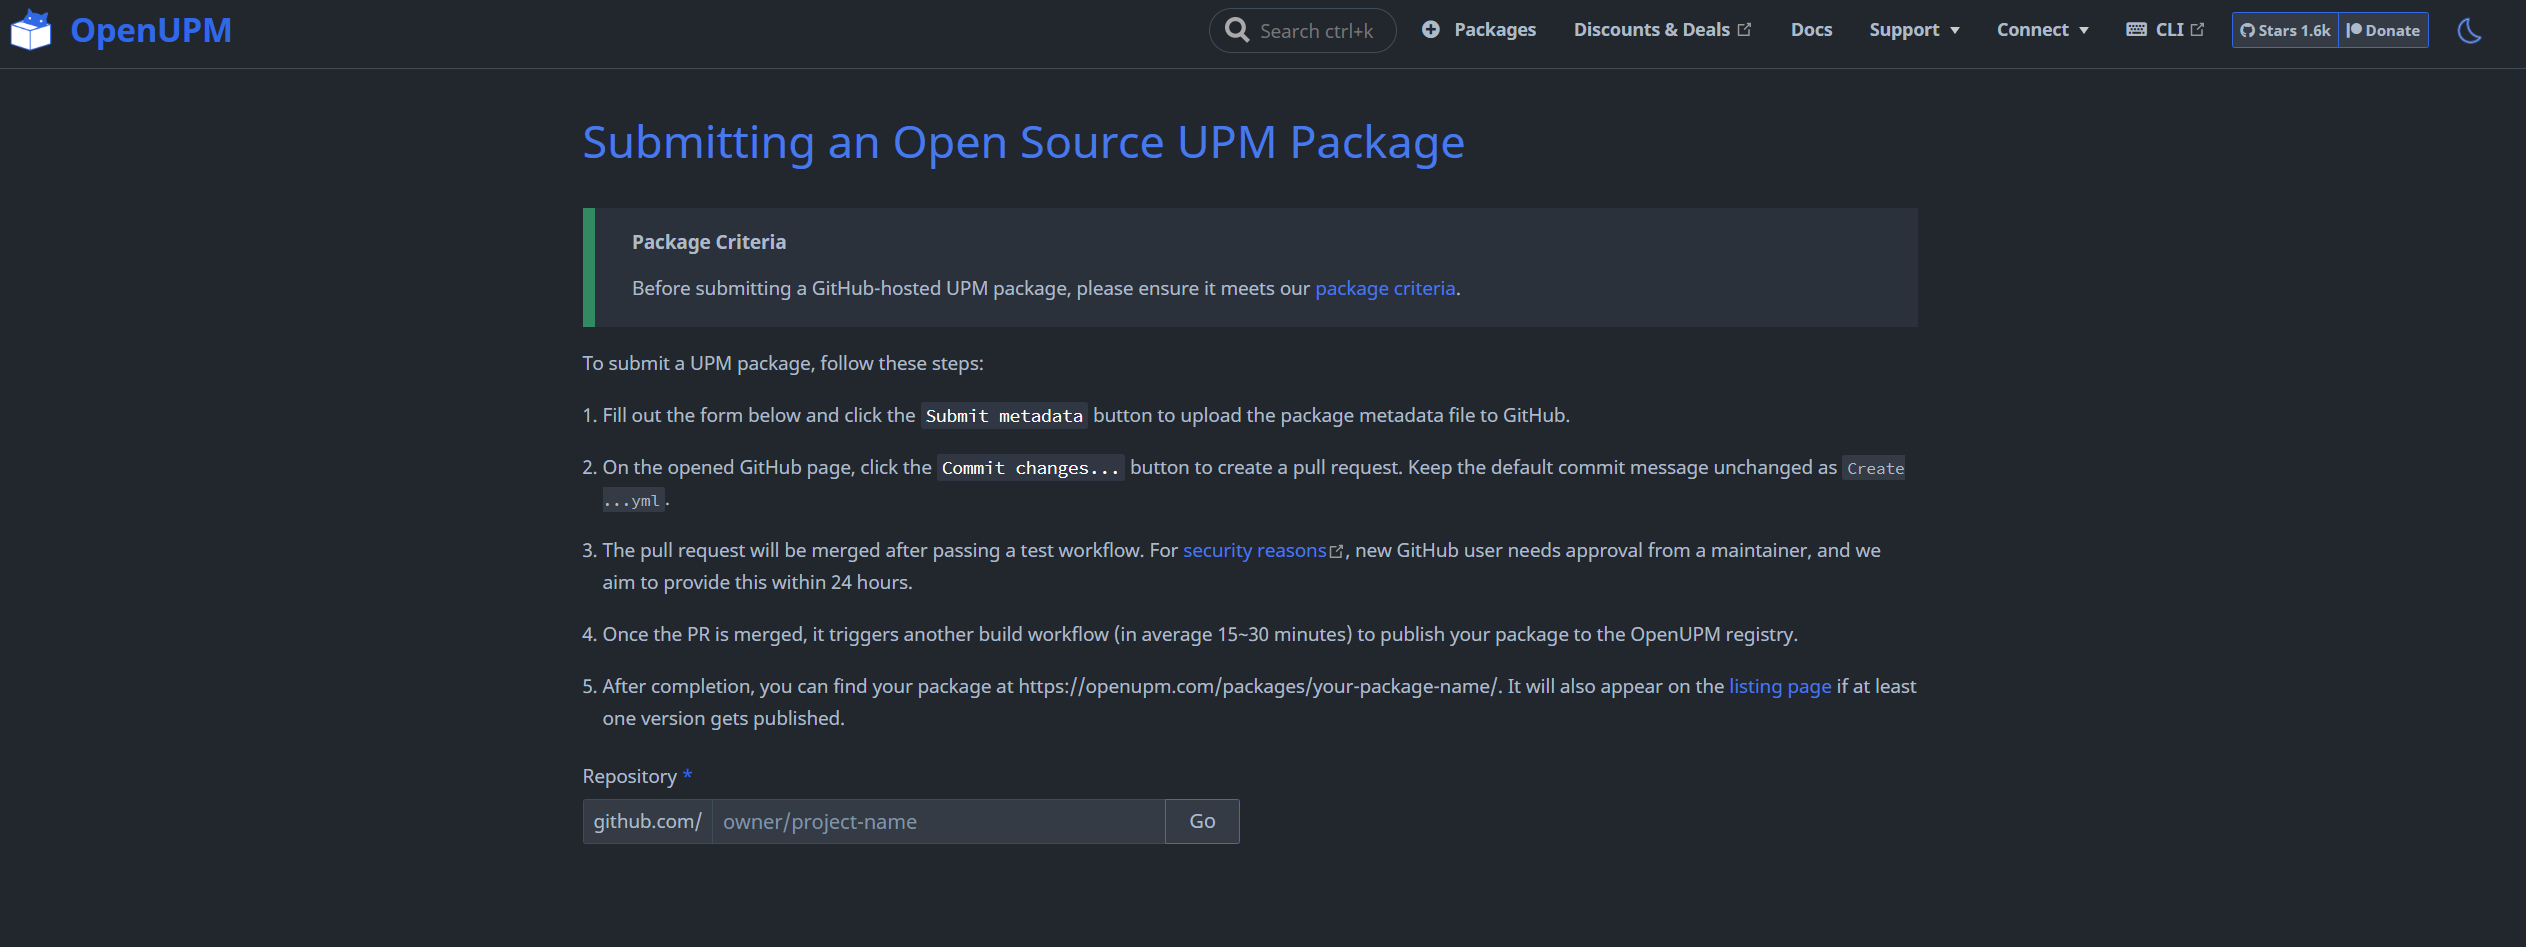2526x947 pixels.
Task: Click the OpenUPM box logo icon
Action: [31, 30]
